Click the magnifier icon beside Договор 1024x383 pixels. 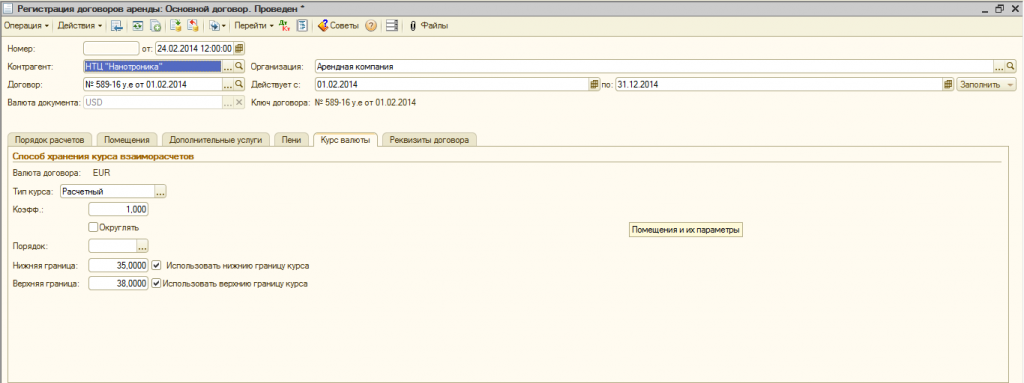(x=239, y=84)
